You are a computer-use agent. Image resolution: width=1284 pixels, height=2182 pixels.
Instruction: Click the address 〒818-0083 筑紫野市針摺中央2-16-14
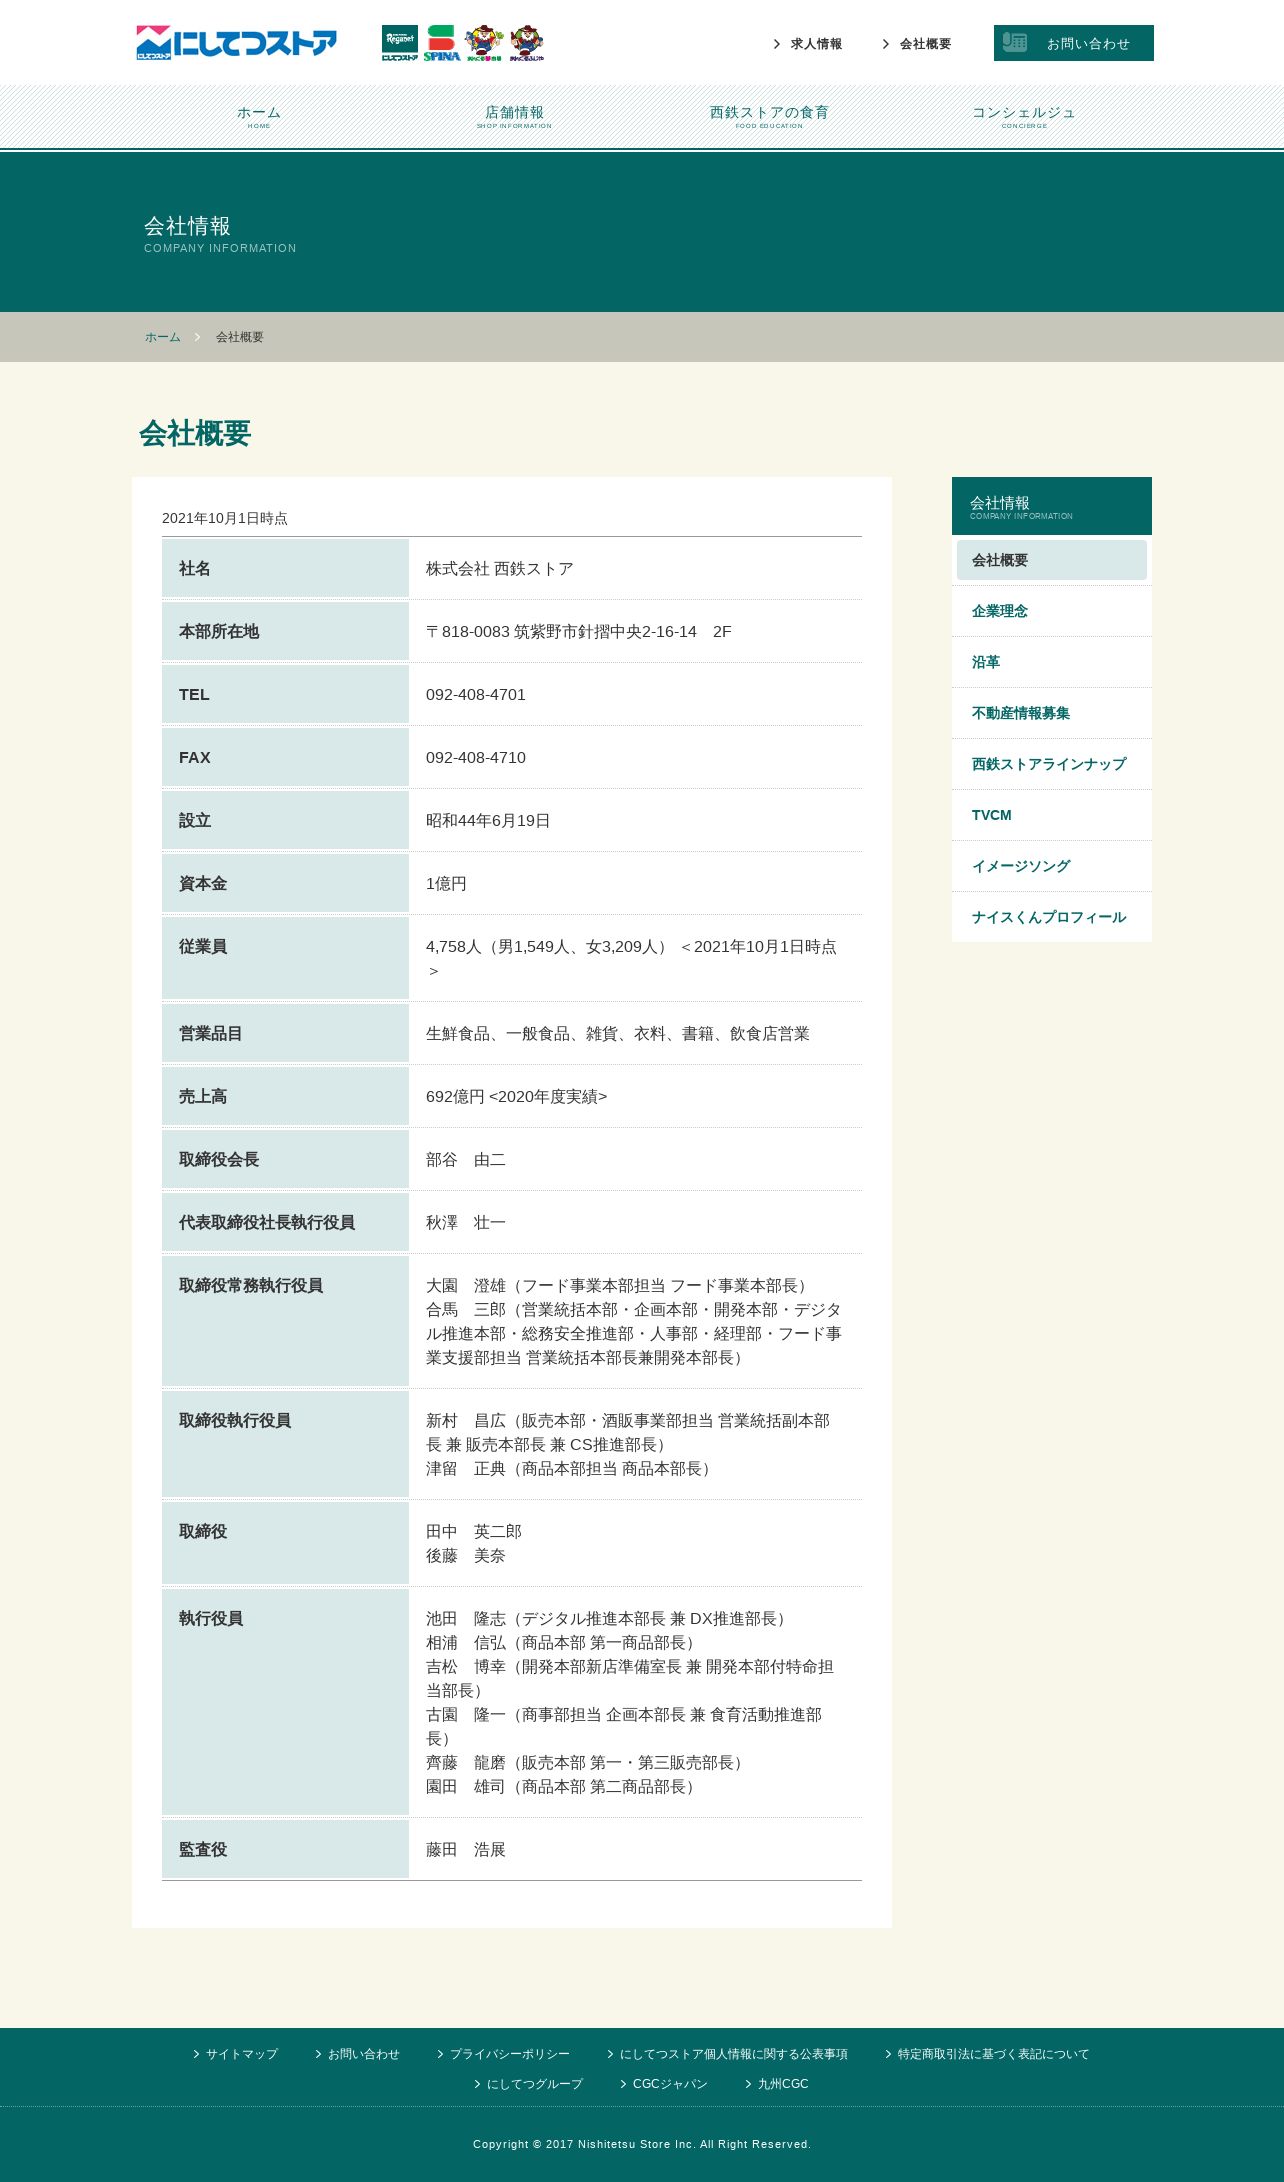click(x=561, y=632)
